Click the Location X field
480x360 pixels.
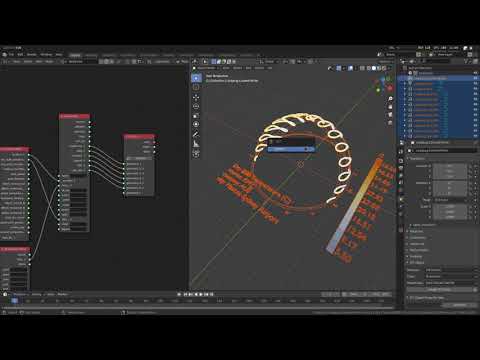[x=450, y=166]
